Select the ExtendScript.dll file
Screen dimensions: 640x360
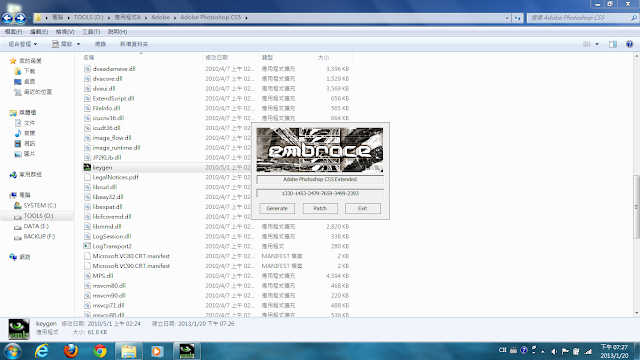click(x=113, y=98)
